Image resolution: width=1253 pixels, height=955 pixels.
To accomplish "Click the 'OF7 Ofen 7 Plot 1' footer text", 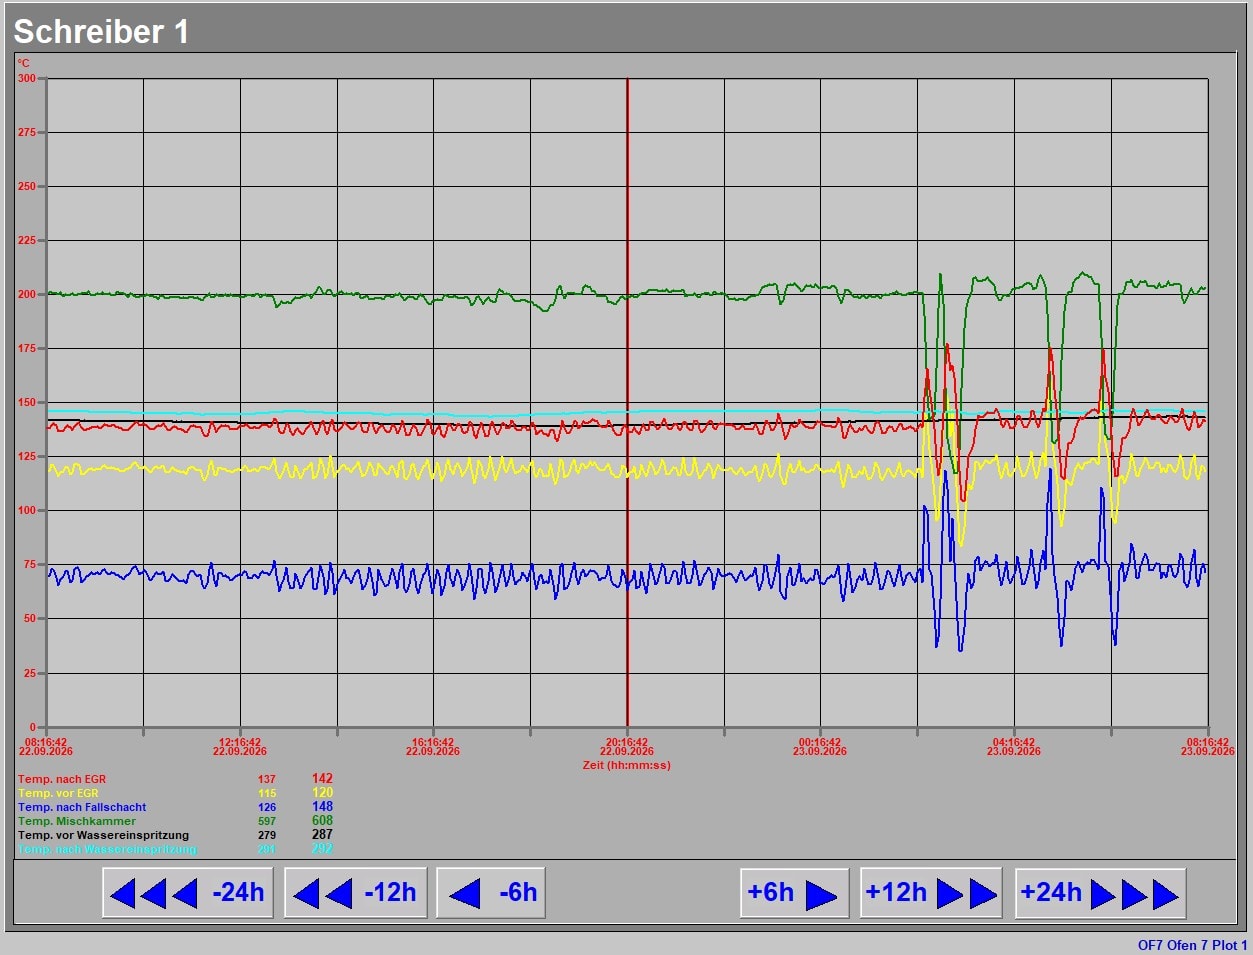I will pyautogui.click(x=1192, y=945).
